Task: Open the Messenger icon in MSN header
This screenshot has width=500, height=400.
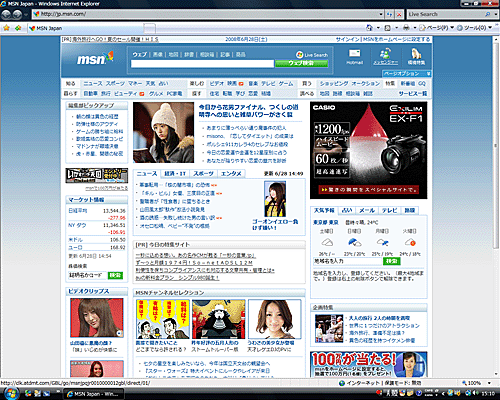Action: click(x=385, y=54)
